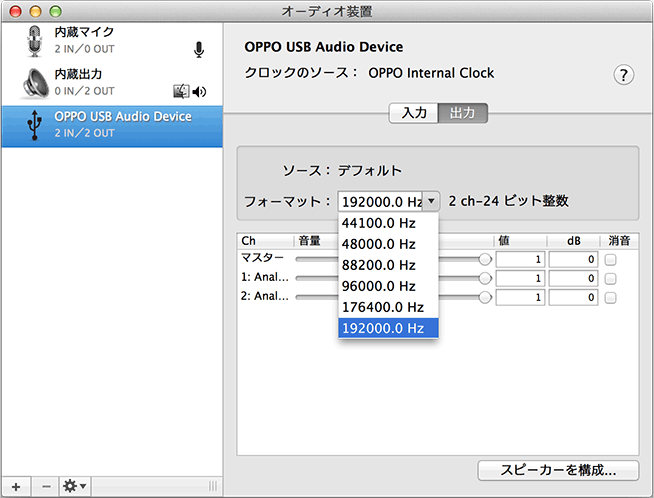Choose 88200.0 Hz from the format menu
The width and height of the screenshot is (654, 498).
coord(388,265)
